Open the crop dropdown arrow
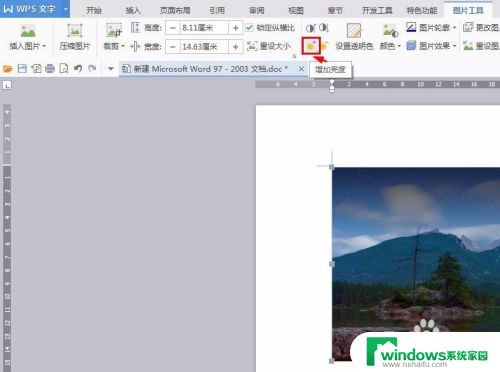The width and height of the screenshot is (500, 372). pyautogui.click(x=123, y=46)
